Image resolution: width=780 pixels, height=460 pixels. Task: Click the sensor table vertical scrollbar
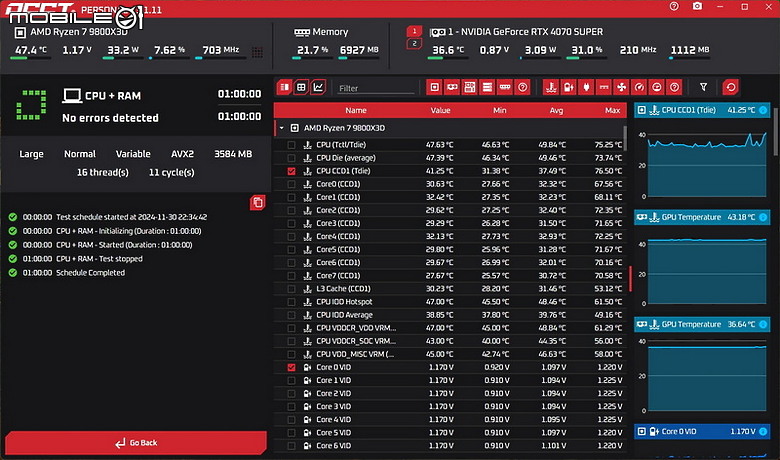coord(625,138)
